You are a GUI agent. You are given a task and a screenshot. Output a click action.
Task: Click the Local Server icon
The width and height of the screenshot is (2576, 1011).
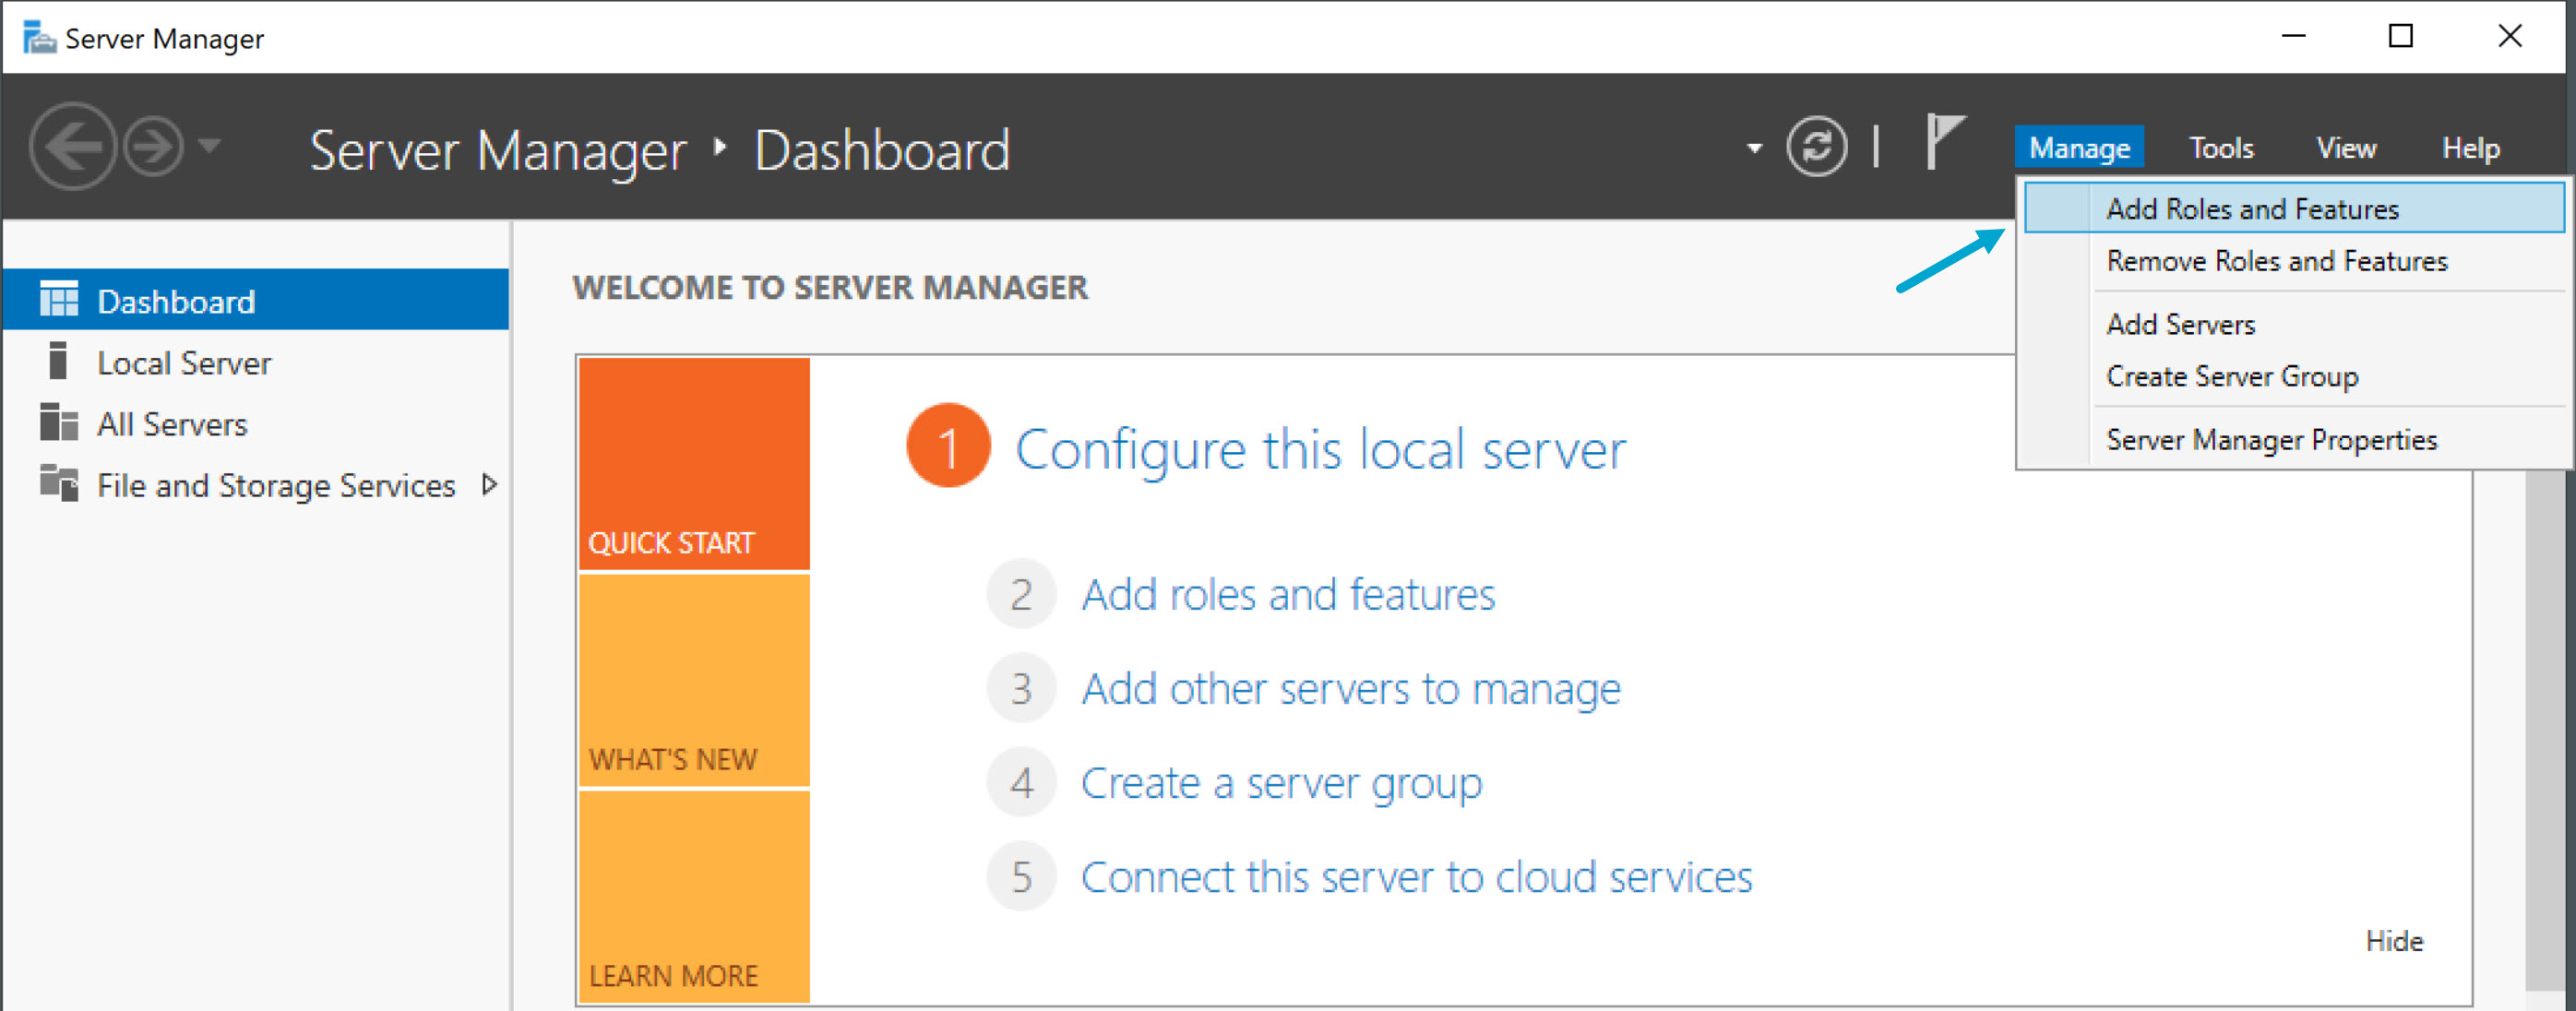coord(58,361)
